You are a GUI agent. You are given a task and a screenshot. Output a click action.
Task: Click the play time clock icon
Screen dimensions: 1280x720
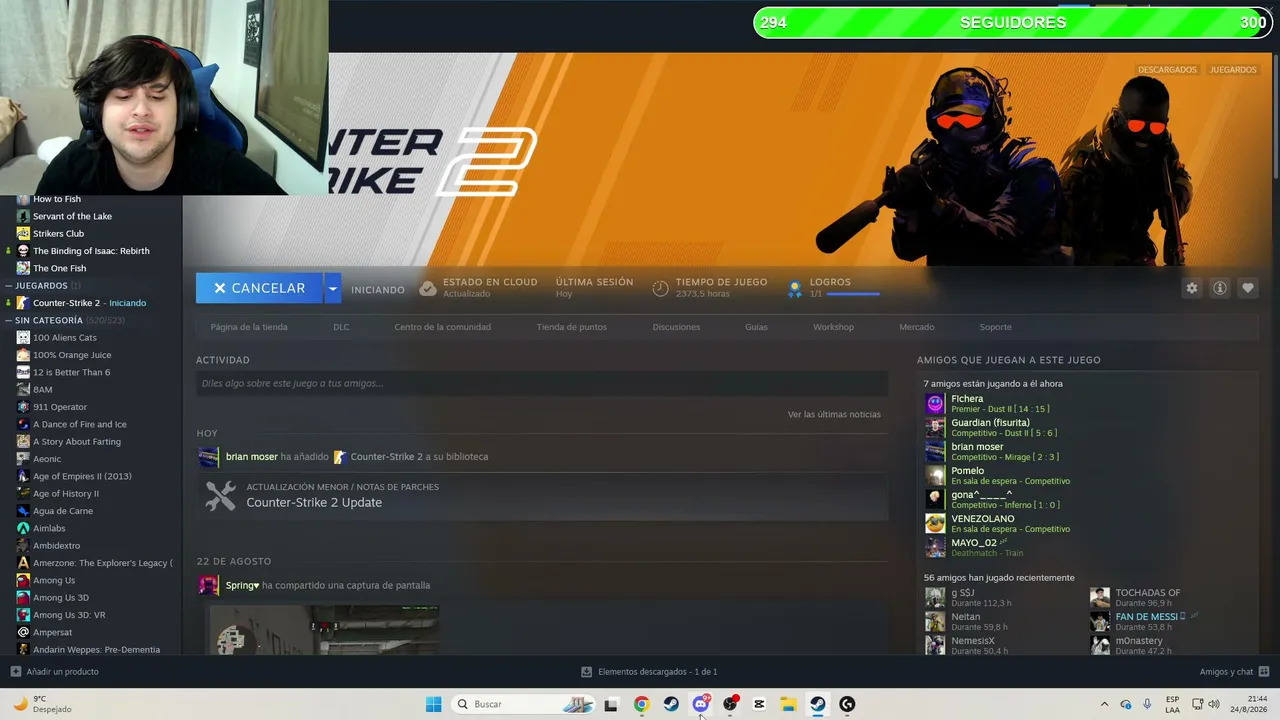[x=660, y=288]
